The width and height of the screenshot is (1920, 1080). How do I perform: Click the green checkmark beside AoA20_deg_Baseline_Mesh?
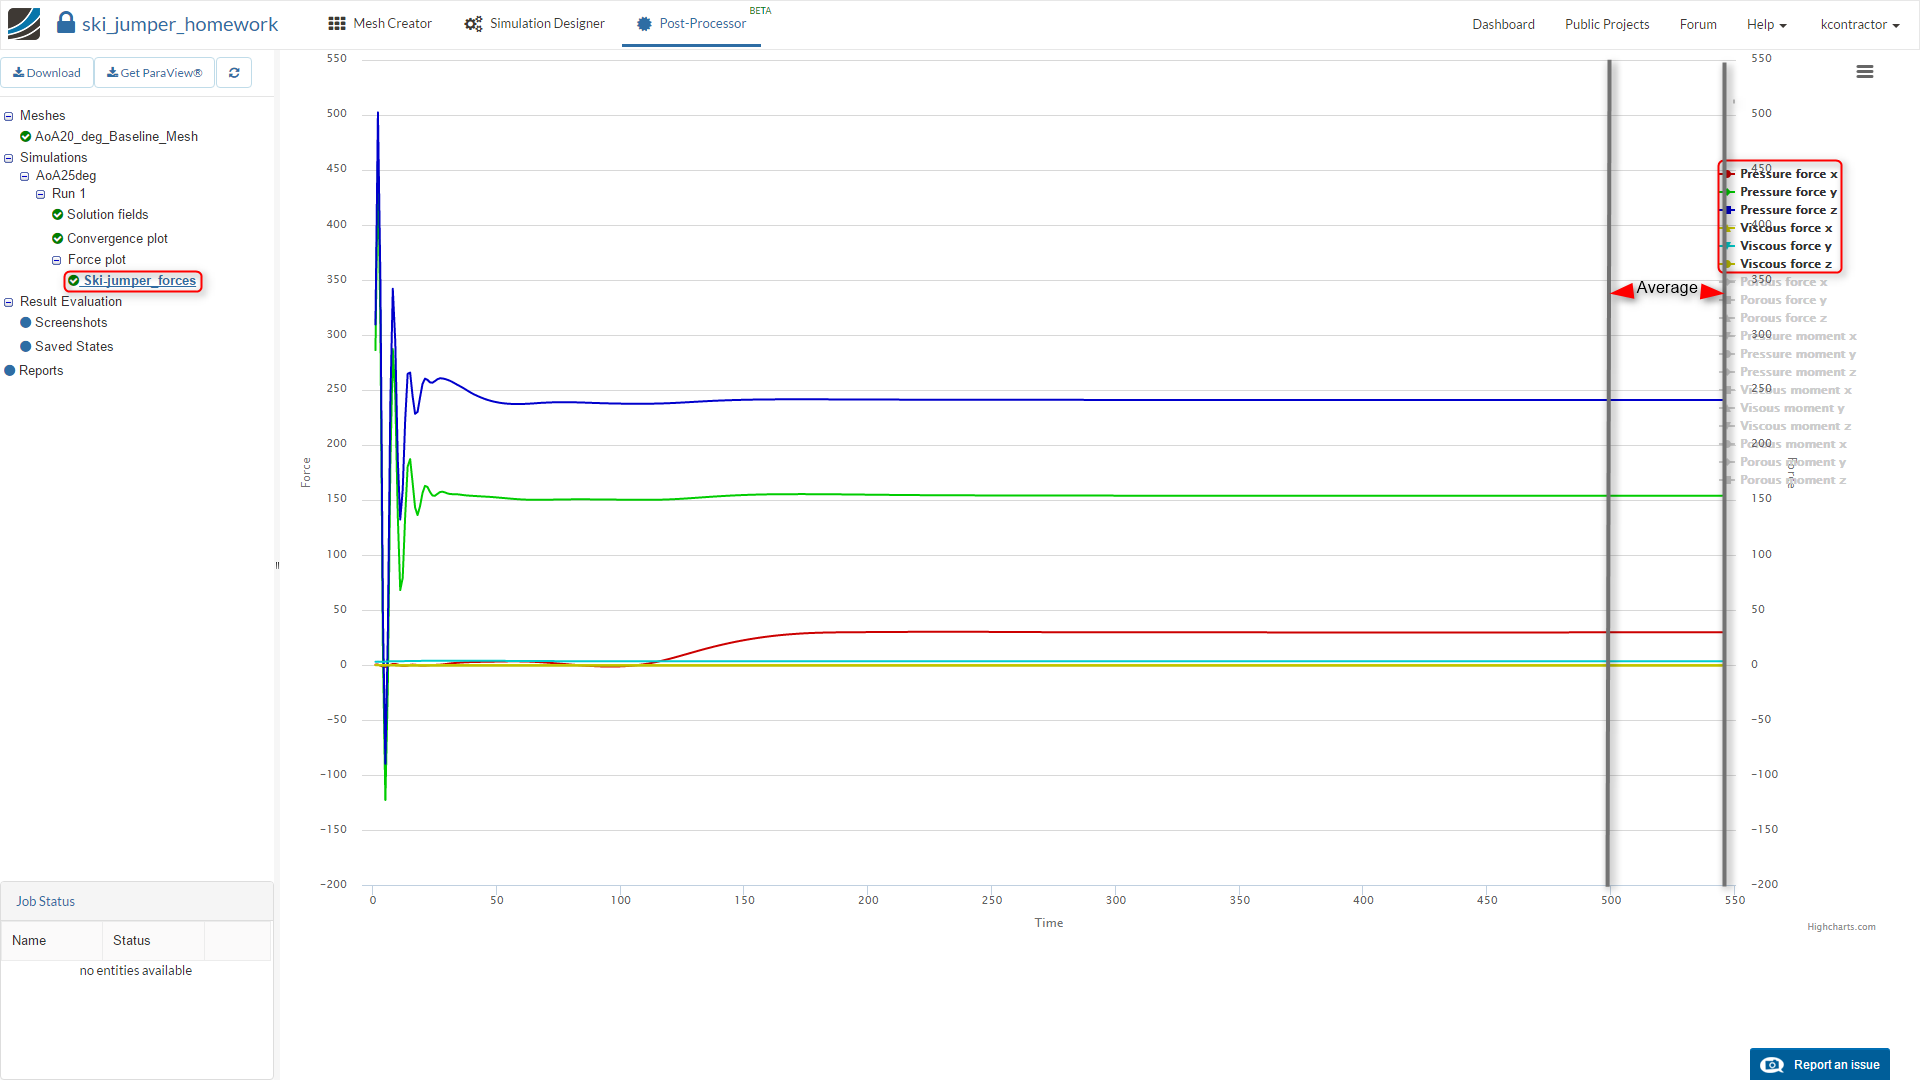tap(26, 137)
